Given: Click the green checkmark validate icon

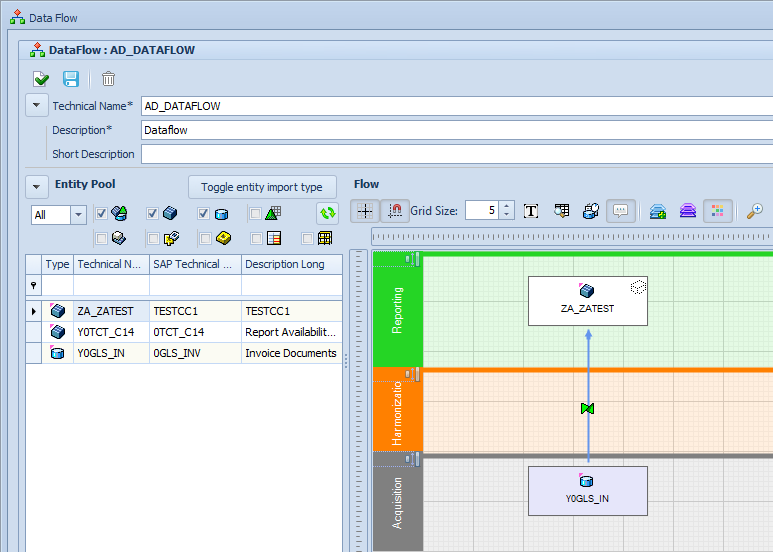Looking at the screenshot, I should [x=41, y=79].
